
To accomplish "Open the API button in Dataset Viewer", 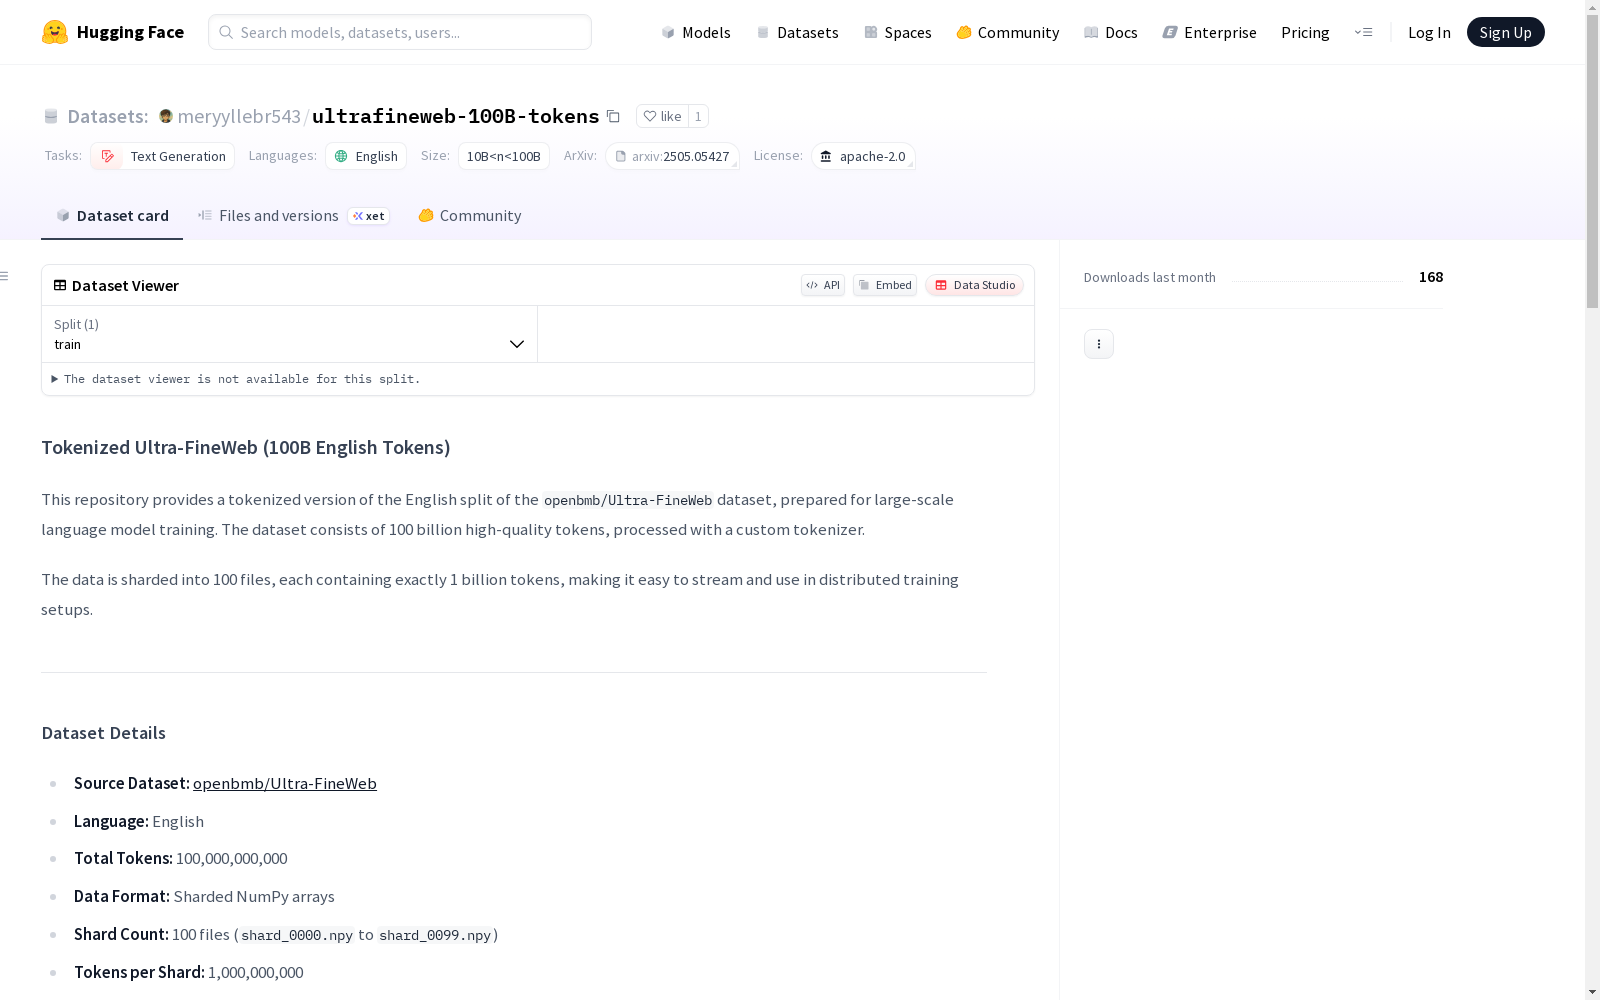I will pyautogui.click(x=823, y=285).
